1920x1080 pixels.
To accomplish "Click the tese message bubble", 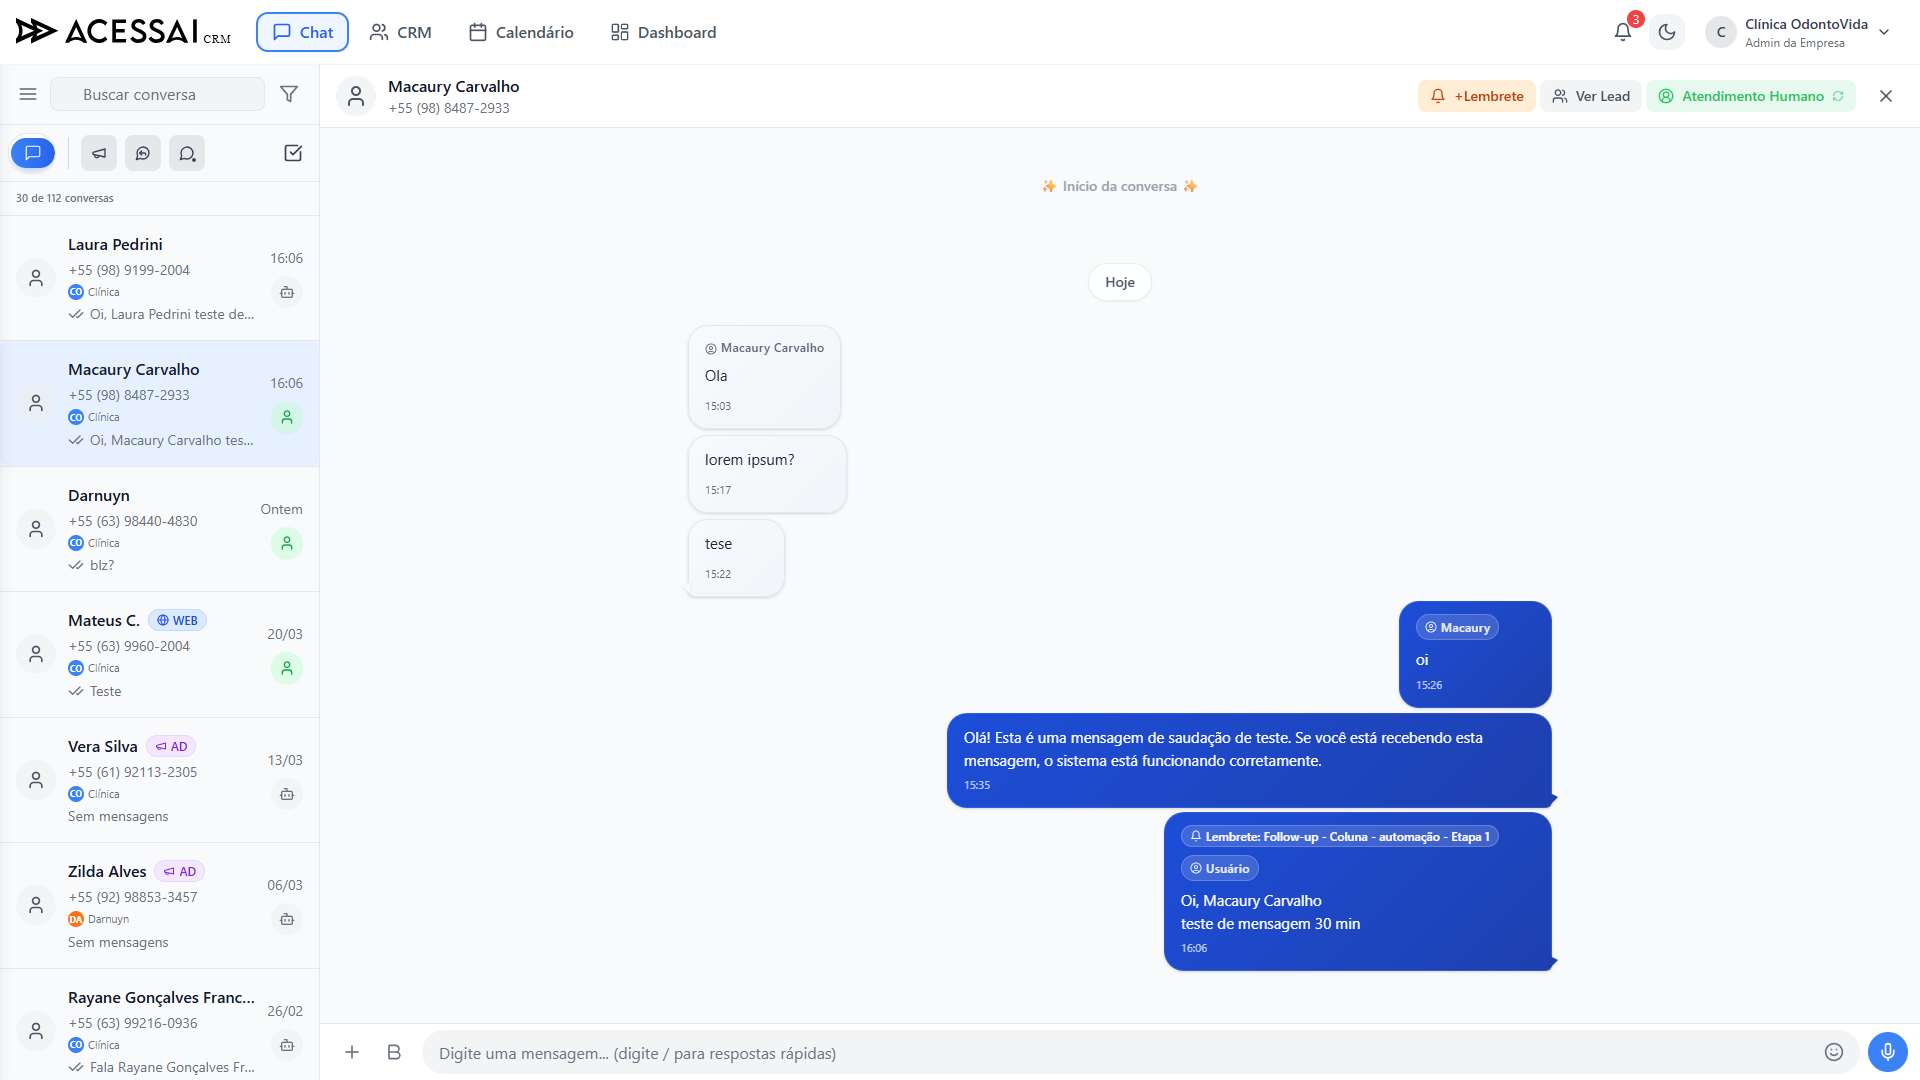I will (x=737, y=558).
